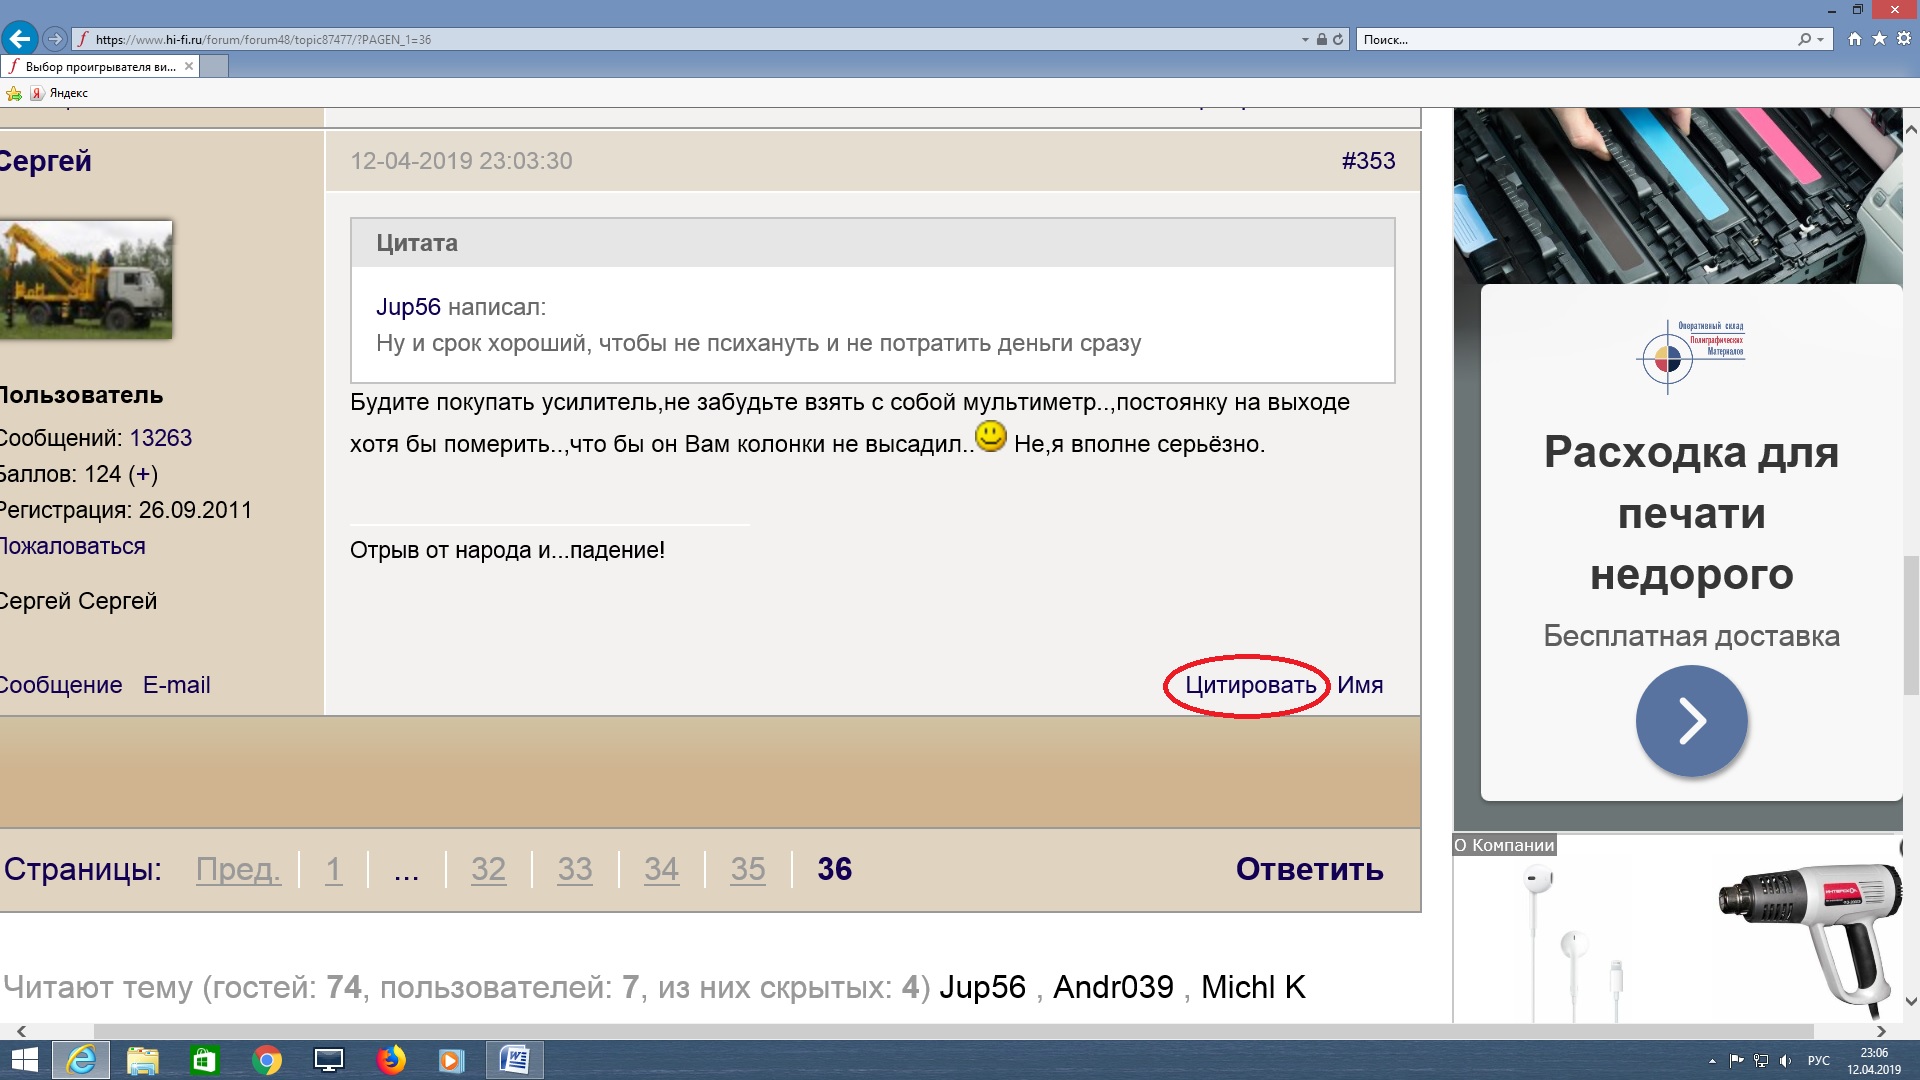The image size is (1920, 1080).
Task: Open favorites star icon in toolbar
Action: point(1879,39)
